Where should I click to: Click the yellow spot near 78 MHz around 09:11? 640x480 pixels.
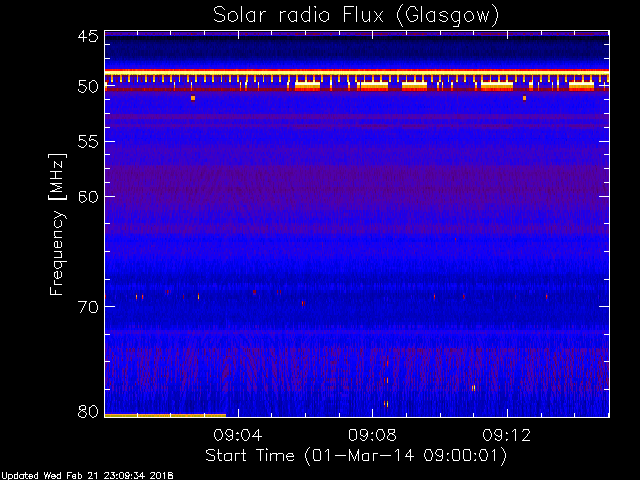click(473, 388)
